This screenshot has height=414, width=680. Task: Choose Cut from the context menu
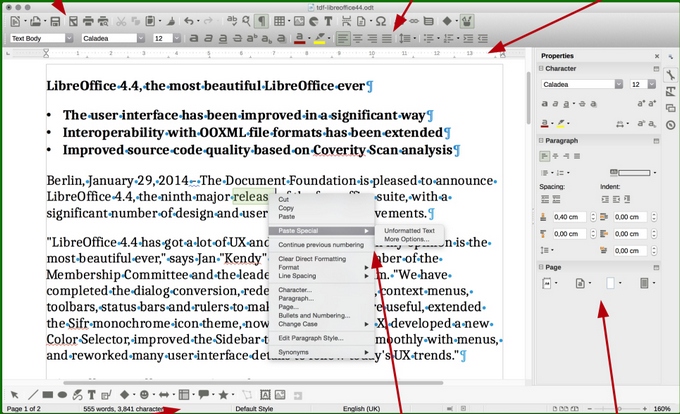[284, 199]
